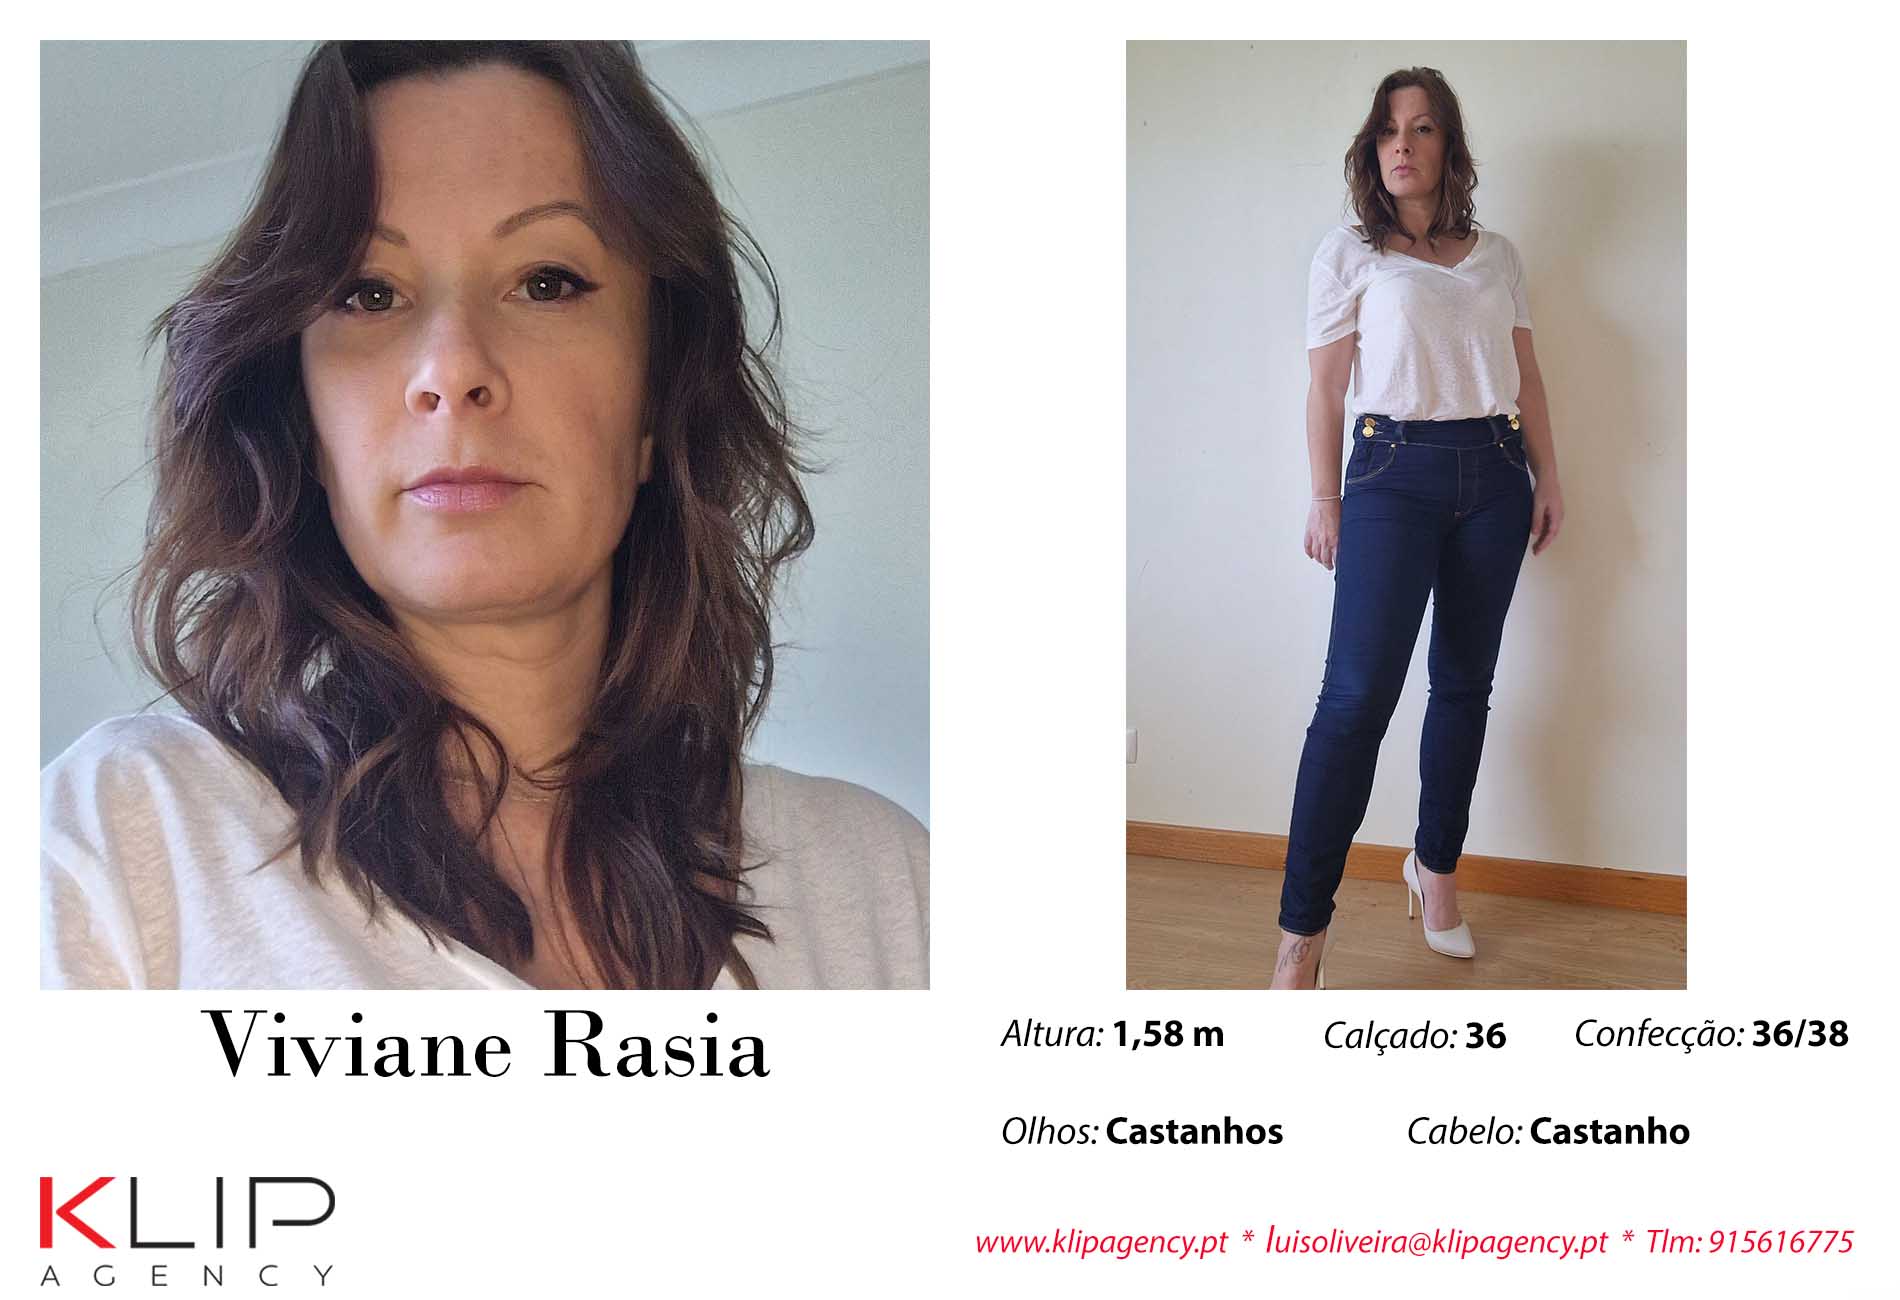Click the name Viviane Rasia
This screenshot has width=1900, height=1300.
pyautogui.click(x=486, y=1045)
